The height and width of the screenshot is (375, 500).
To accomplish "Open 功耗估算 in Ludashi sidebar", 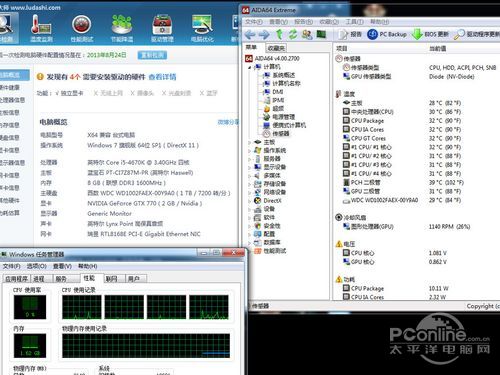I will click(x=10, y=213).
